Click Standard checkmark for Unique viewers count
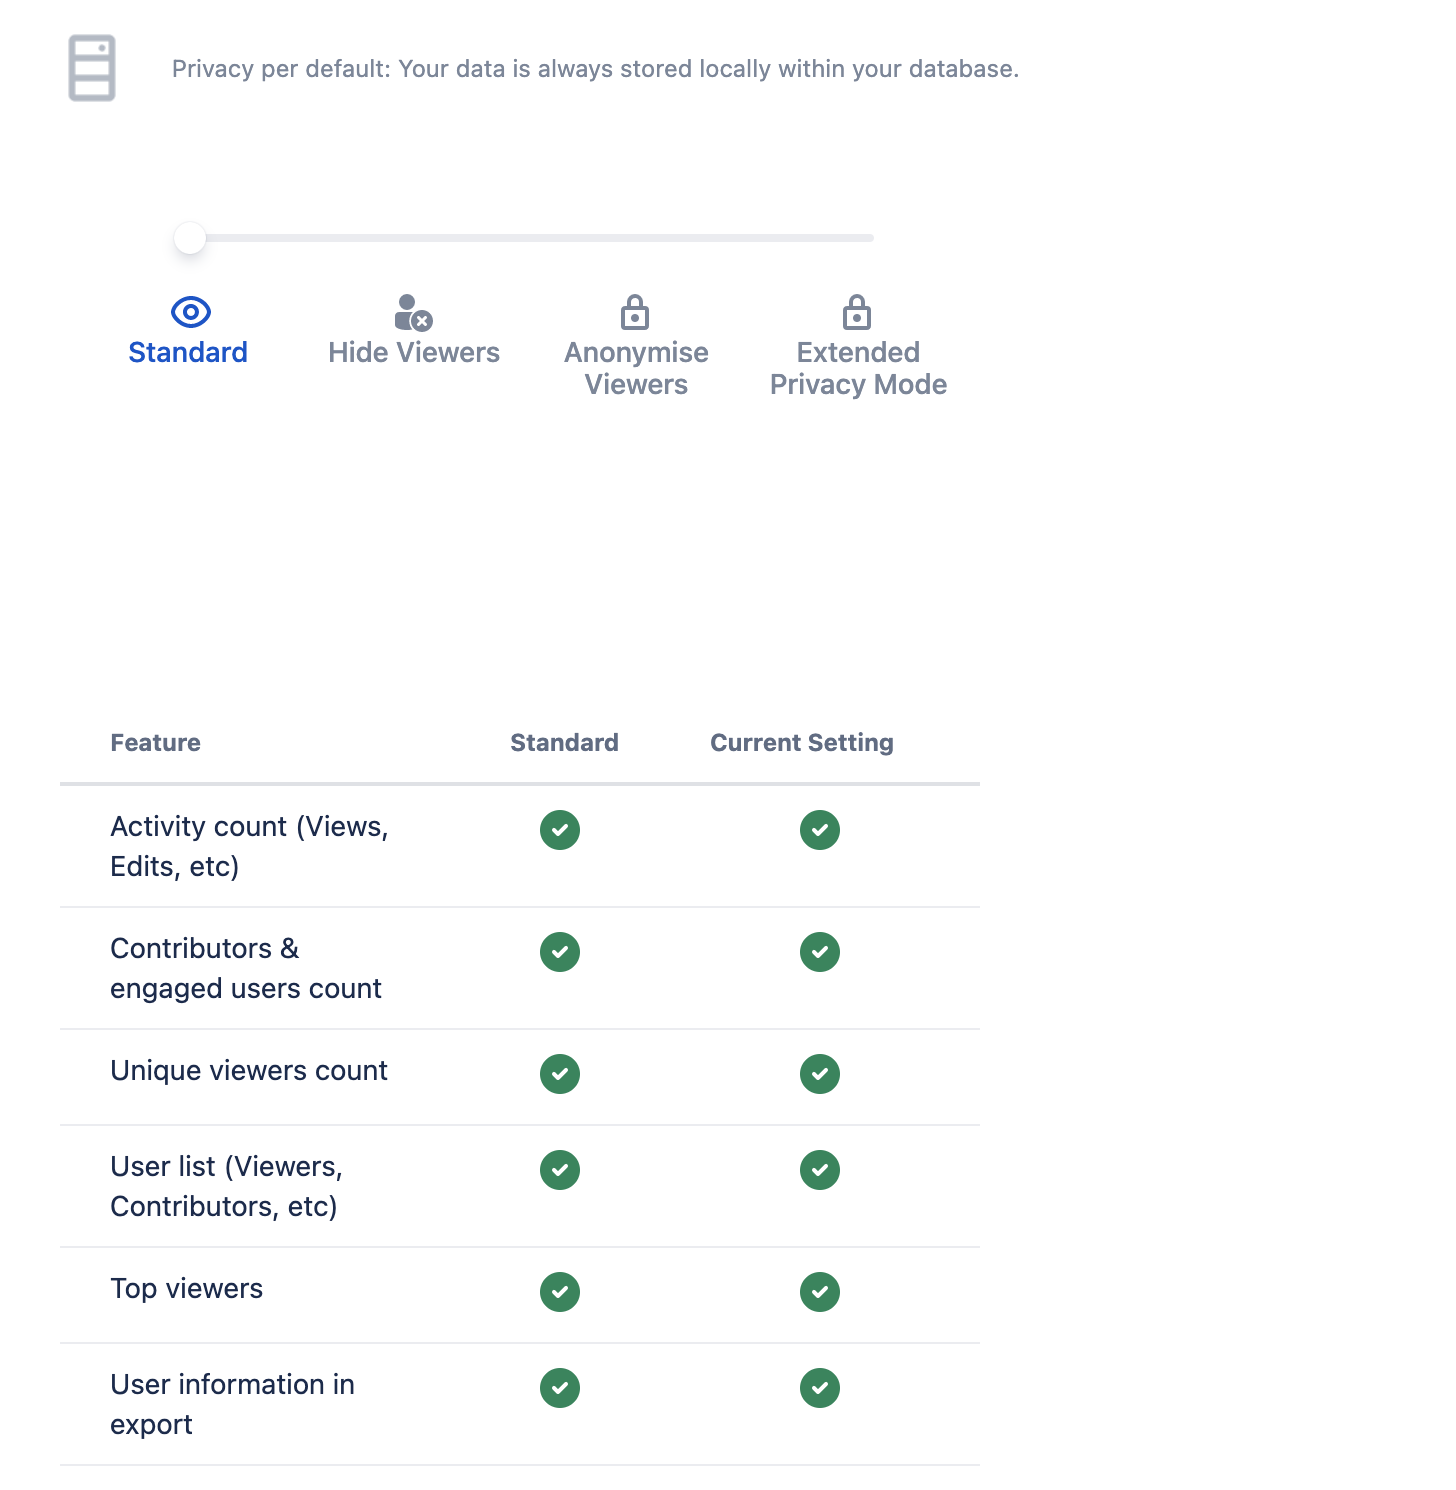This screenshot has width=1456, height=1490. [560, 1074]
